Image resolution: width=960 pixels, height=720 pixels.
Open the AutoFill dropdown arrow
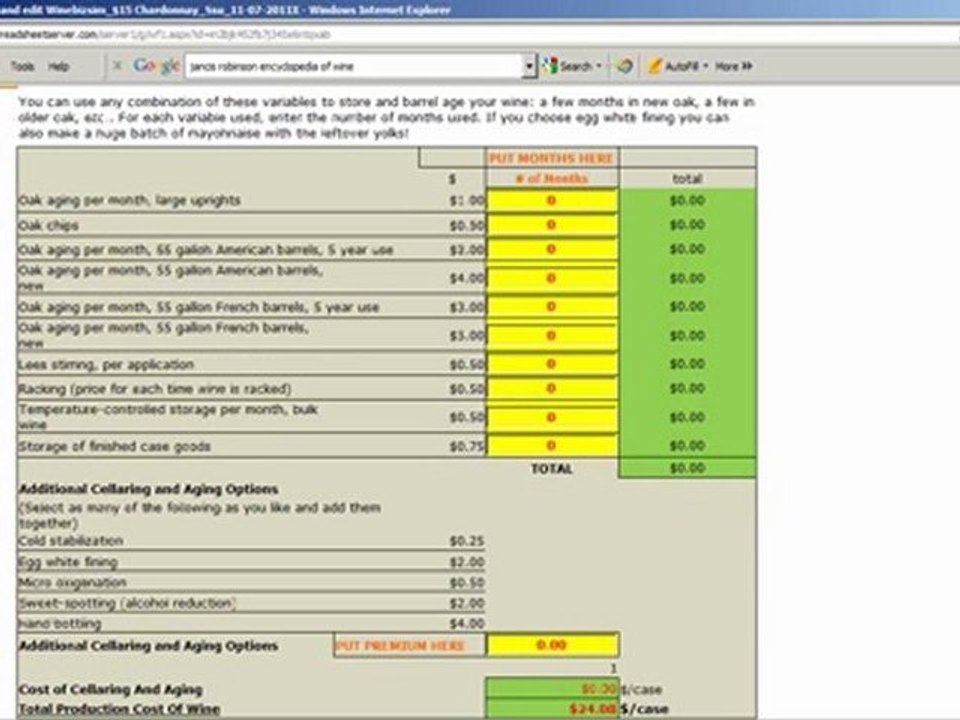(705, 66)
